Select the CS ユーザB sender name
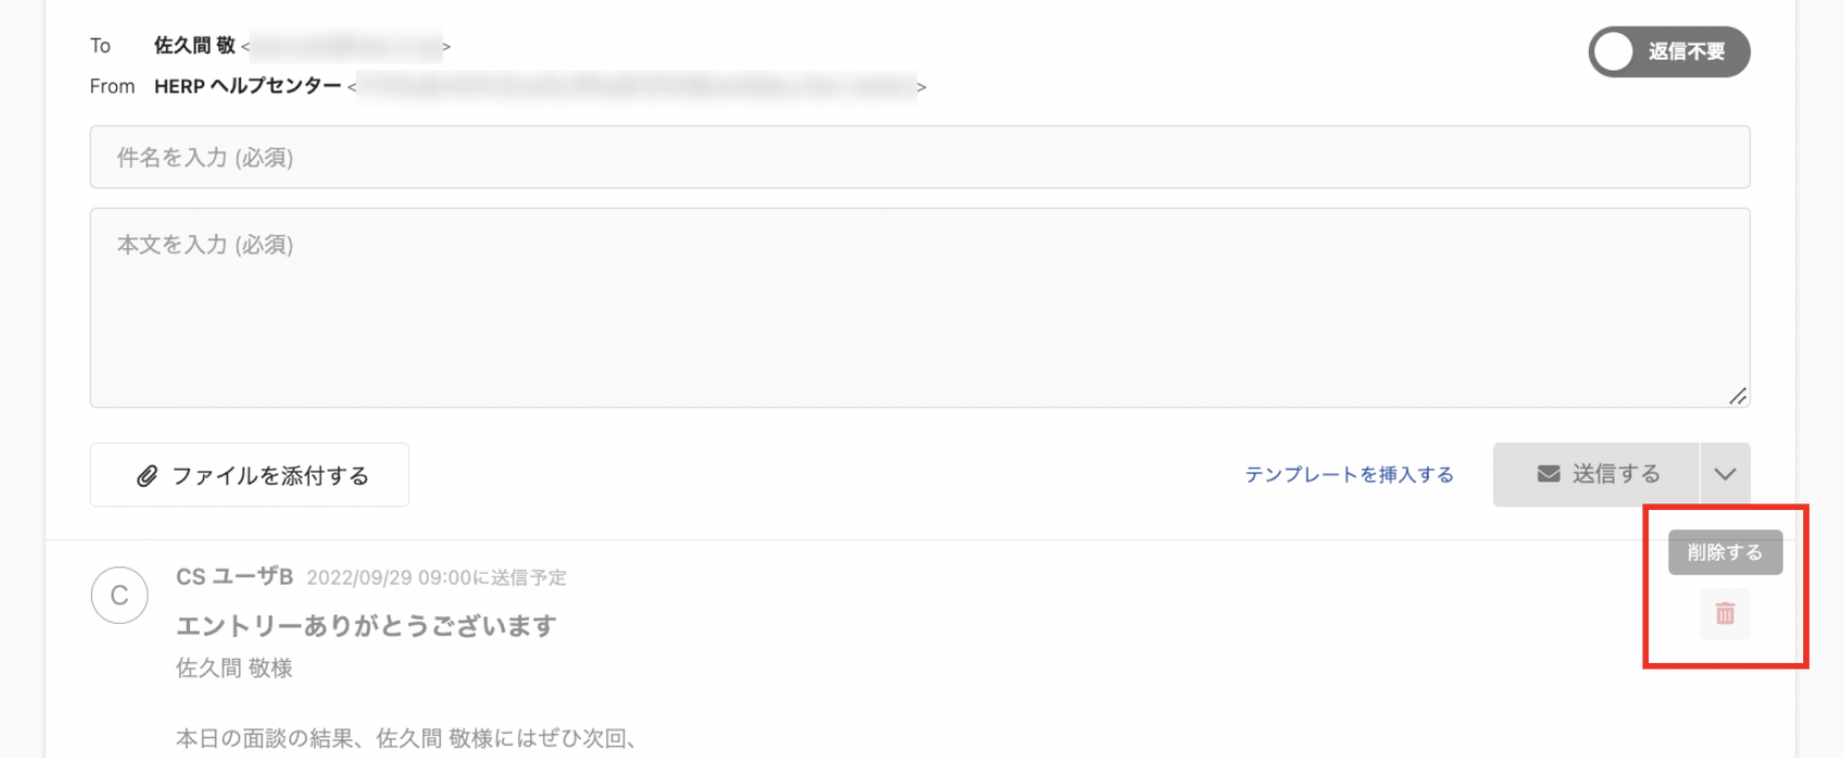Viewport: 1844px width, 758px height. [235, 577]
